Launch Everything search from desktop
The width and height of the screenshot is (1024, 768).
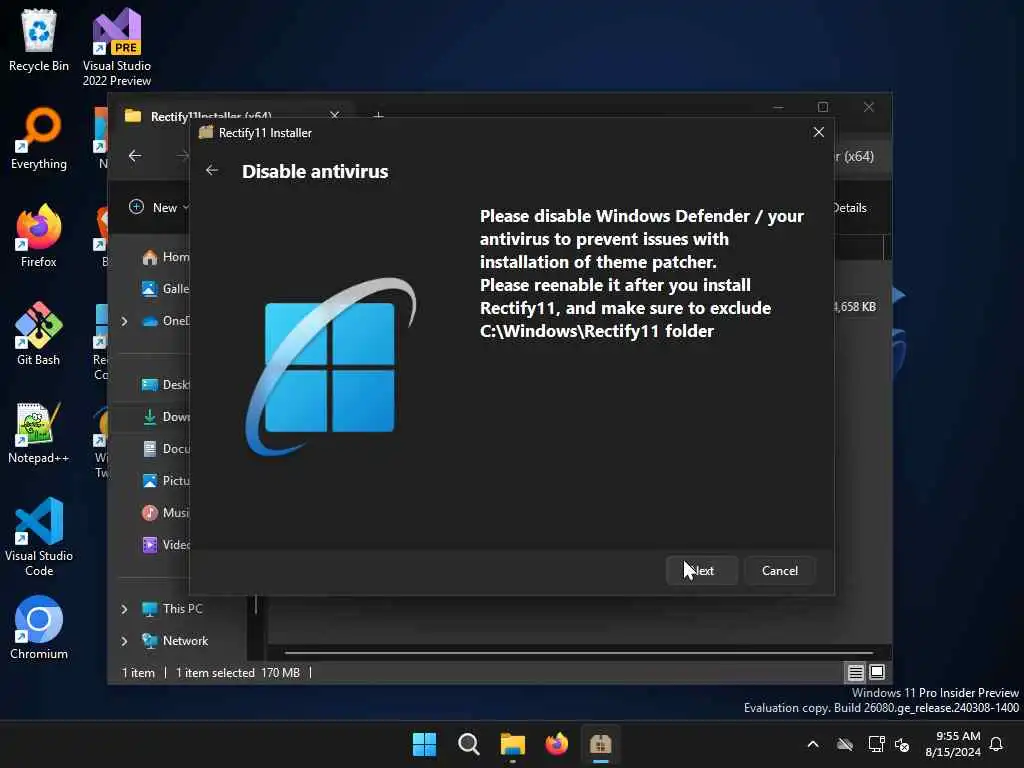[x=39, y=138]
